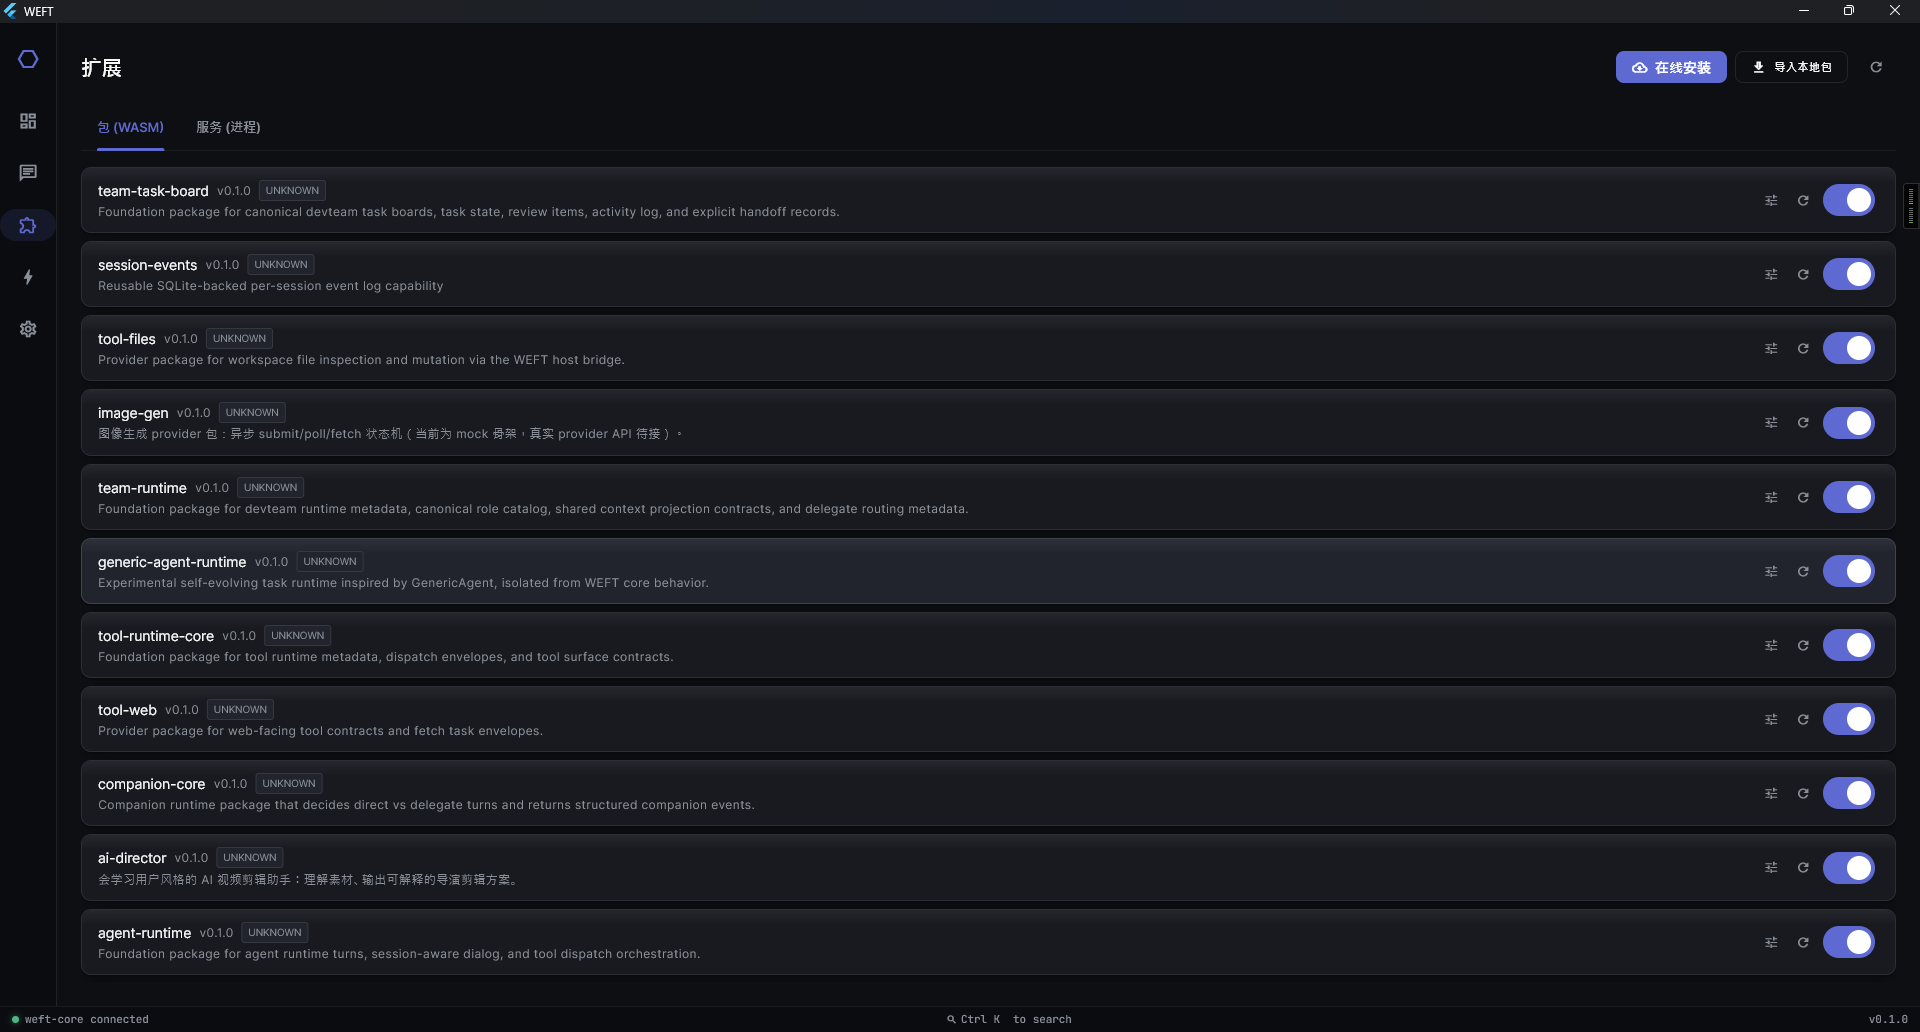Disable the companion-core package toggle
The height and width of the screenshot is (1032, 1920).
point(1848,793)
